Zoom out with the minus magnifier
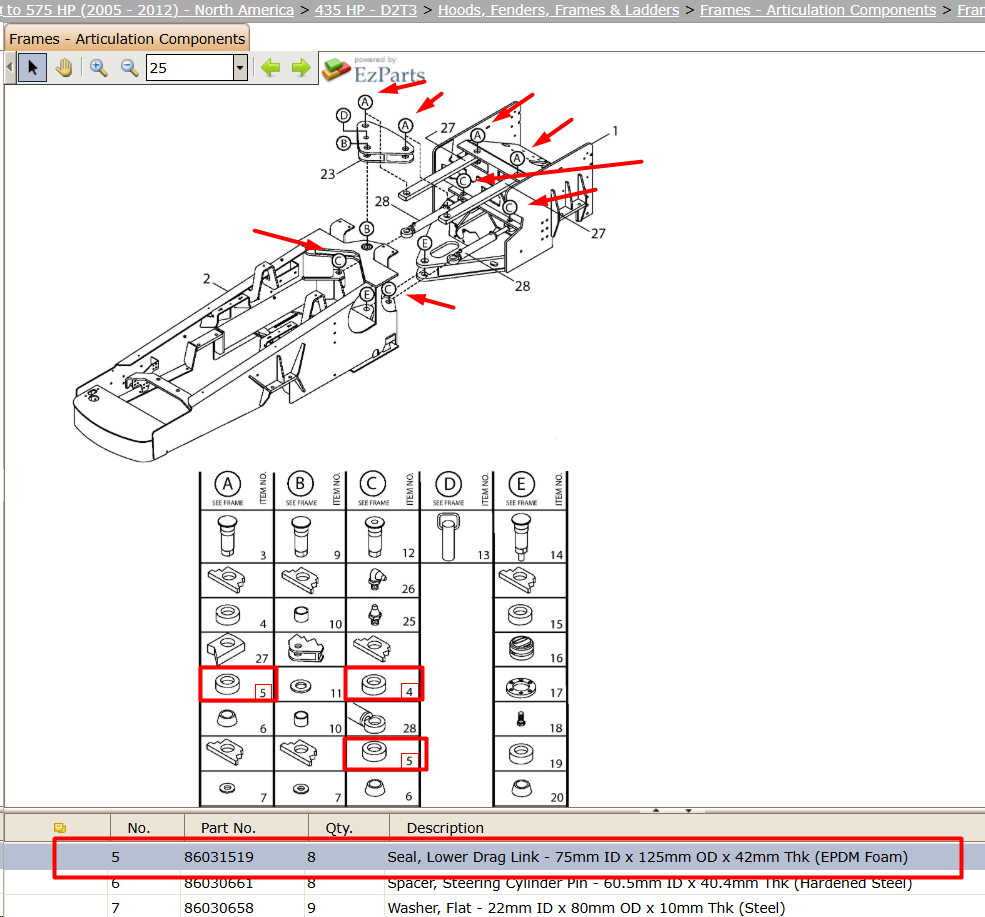 click(x=129, y=67)
